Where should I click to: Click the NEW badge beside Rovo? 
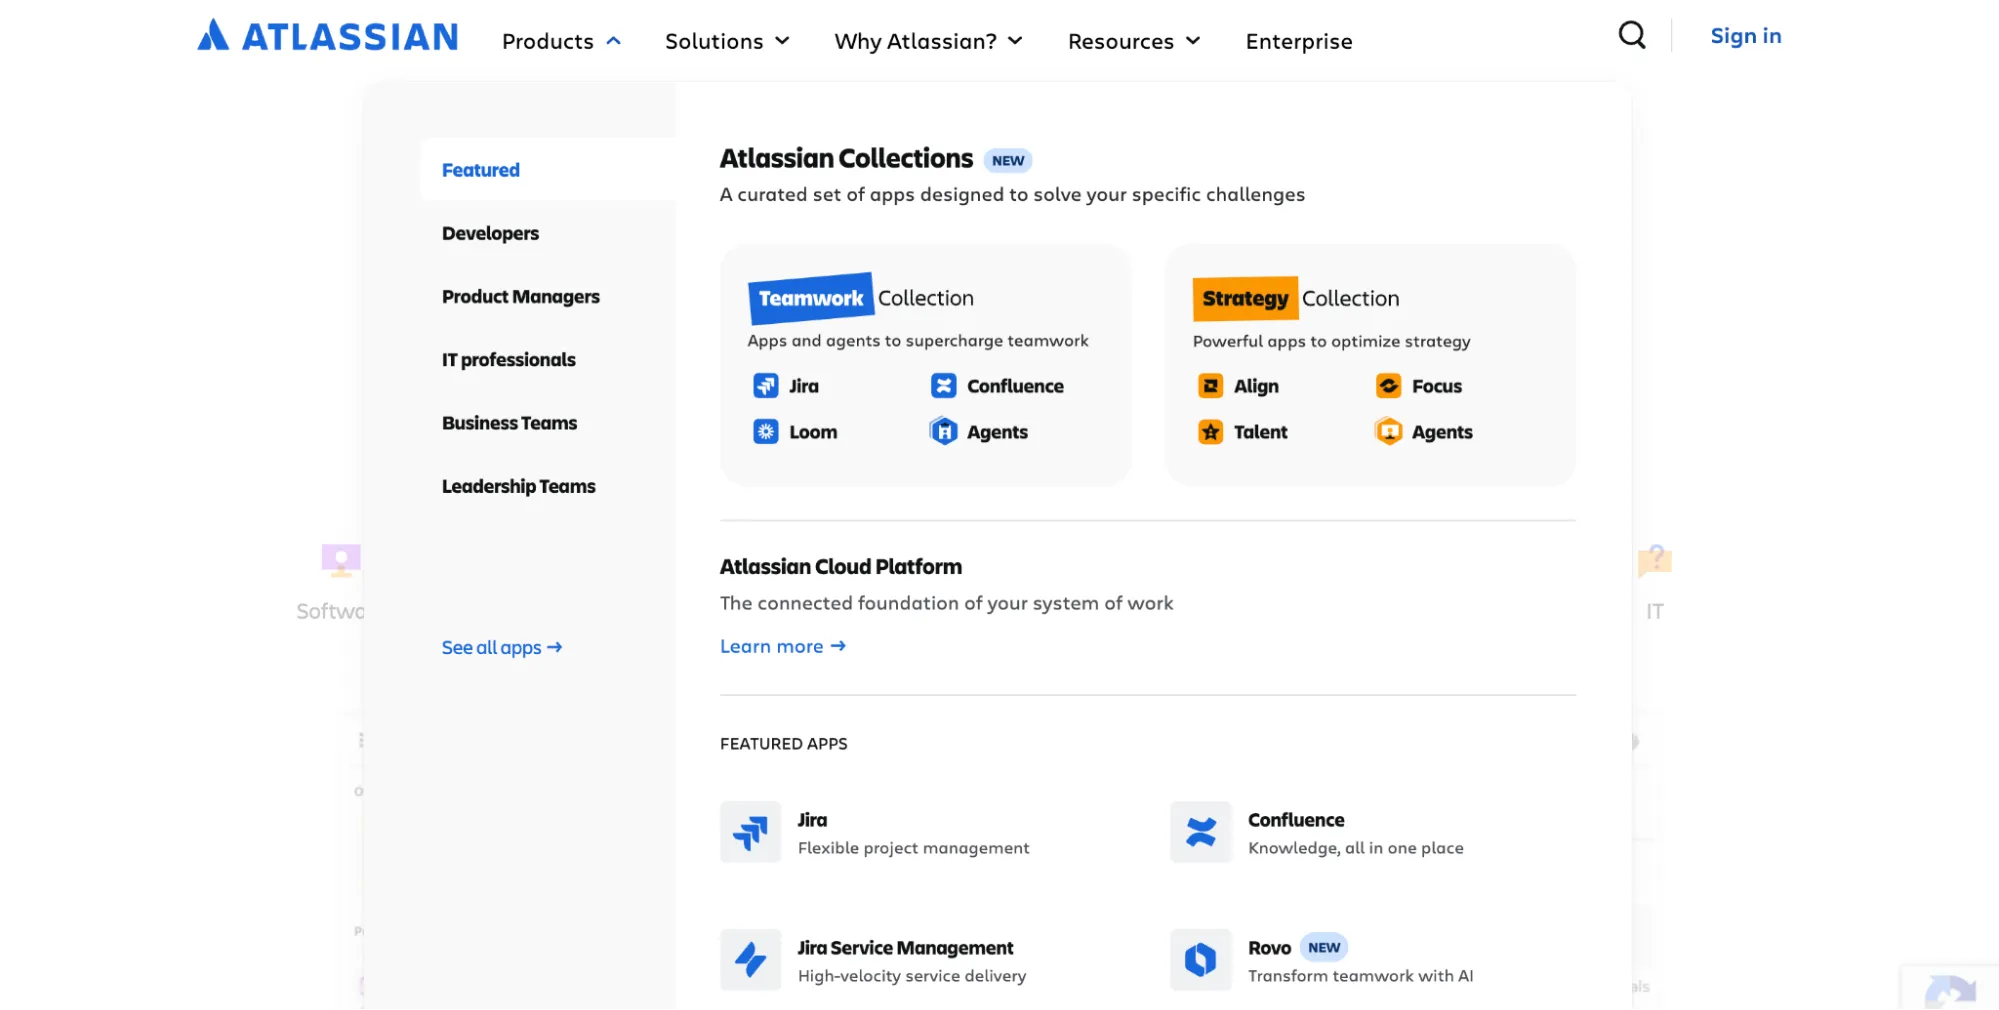(x=1324, y=947)
